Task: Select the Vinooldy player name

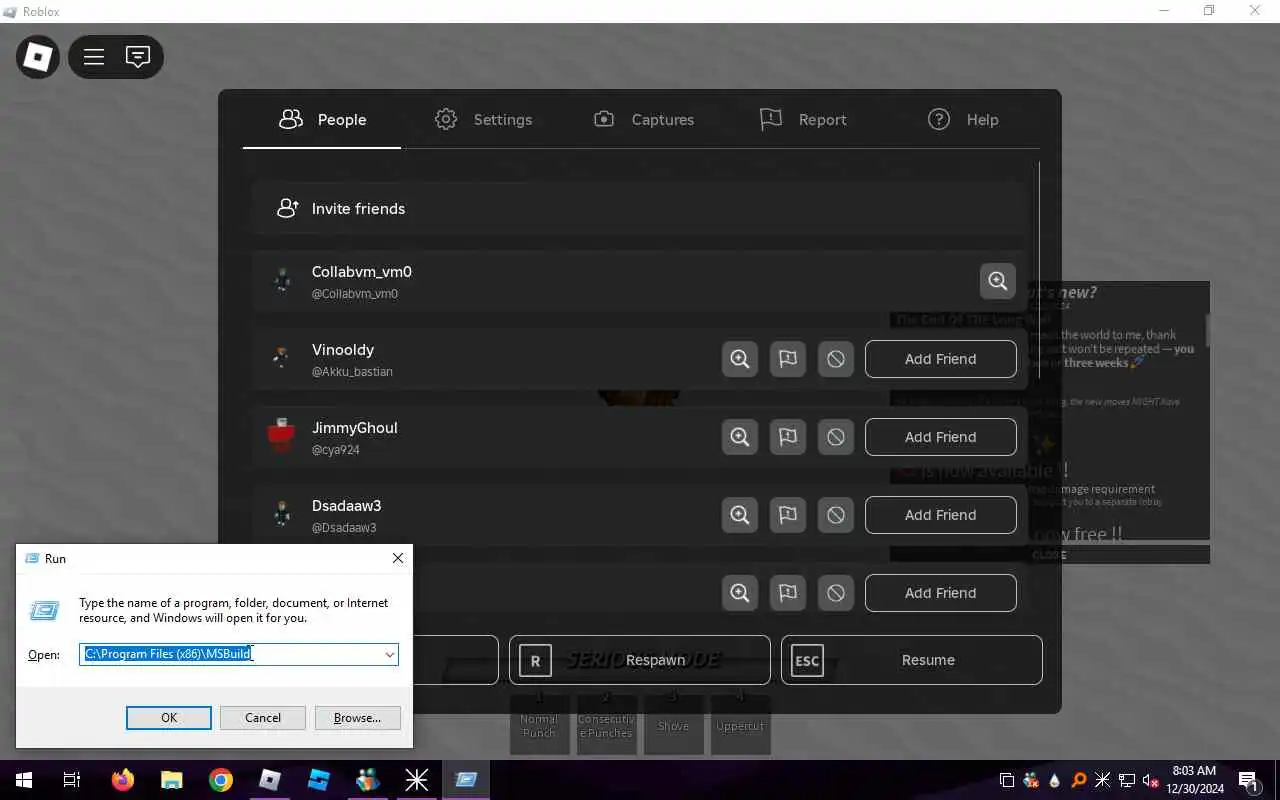Action: click(343, 350)
